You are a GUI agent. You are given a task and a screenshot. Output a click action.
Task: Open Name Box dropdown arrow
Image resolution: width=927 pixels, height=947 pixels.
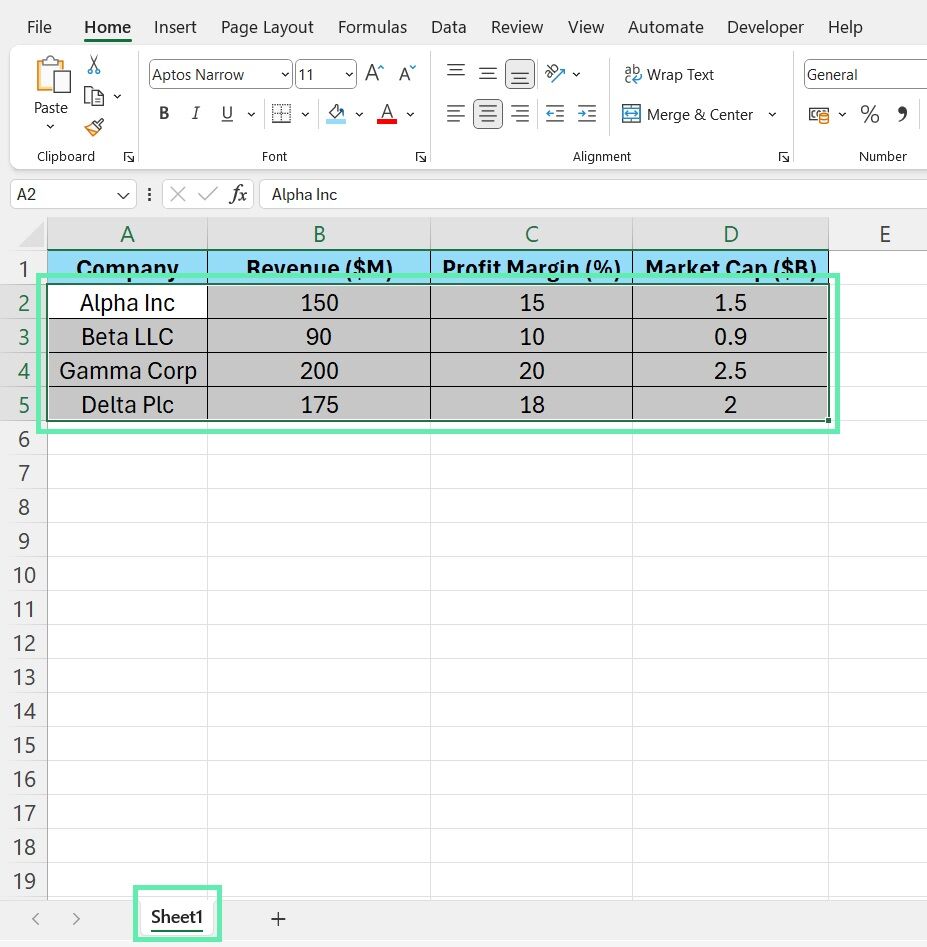pyautogui.click(x=123, y=195)
